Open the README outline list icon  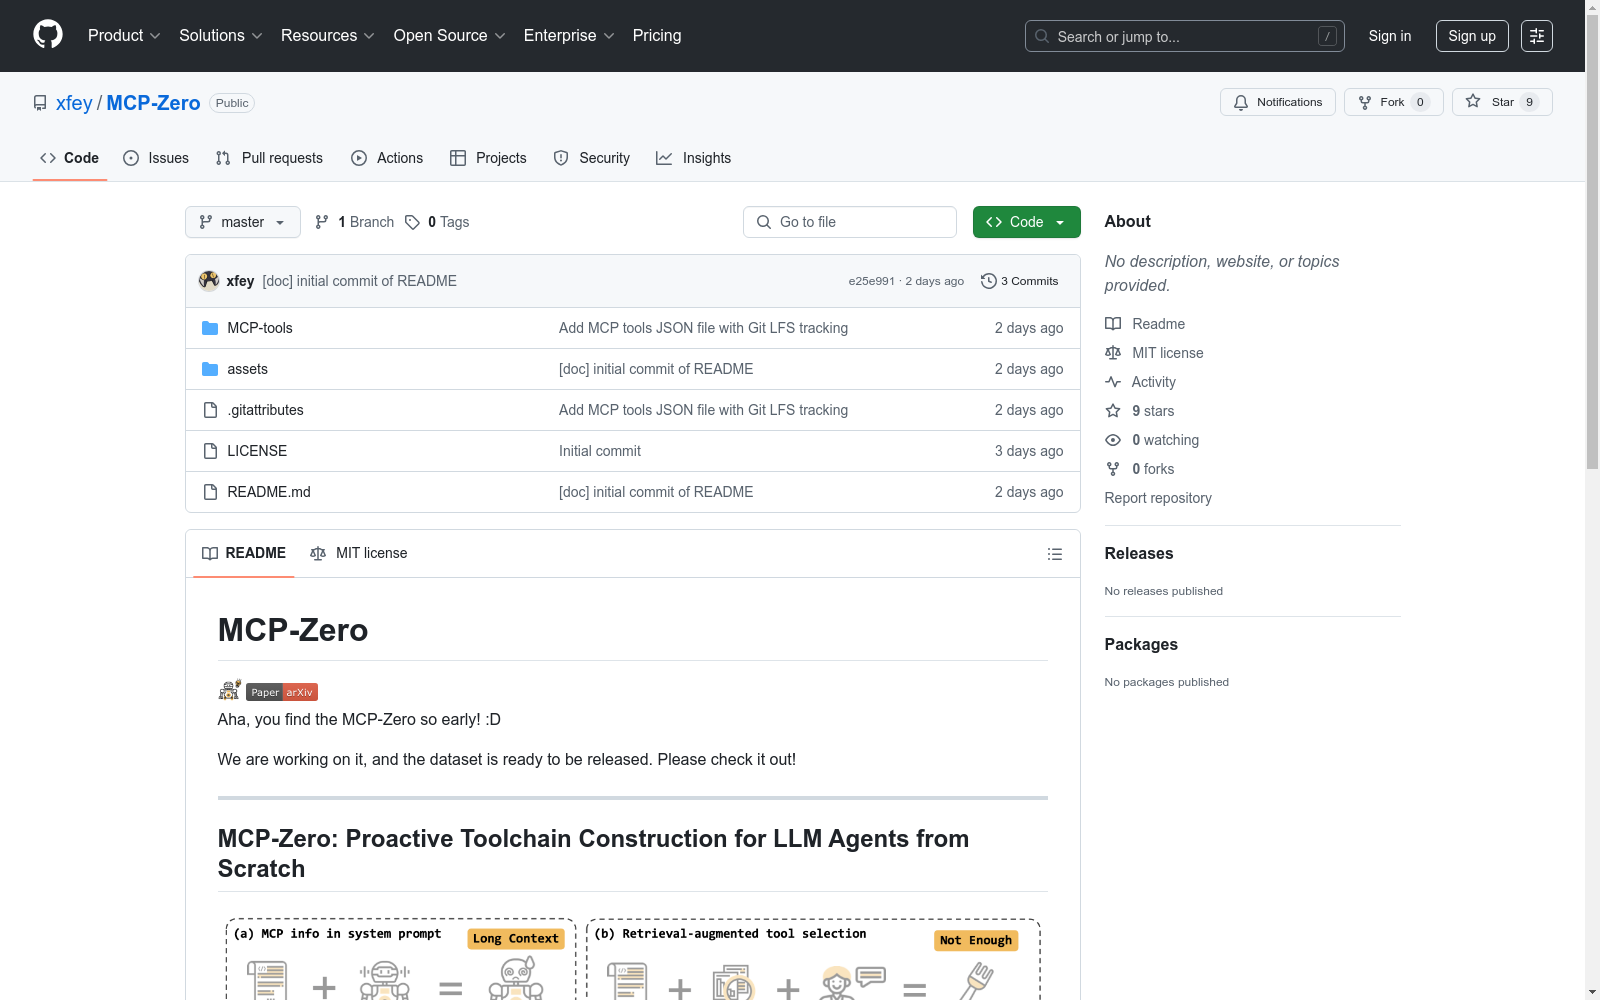click(x=1054, y=554)
